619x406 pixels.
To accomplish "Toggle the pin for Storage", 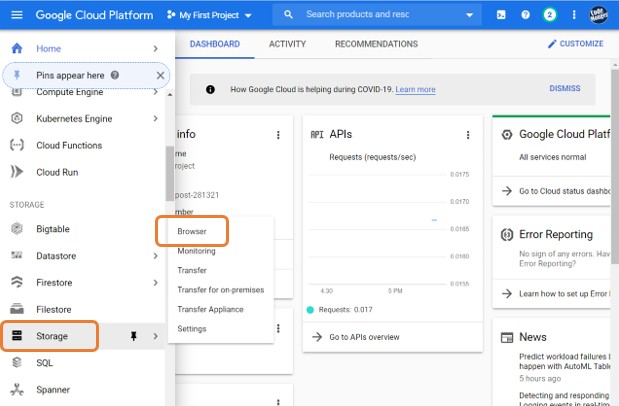I will [133, 336].
